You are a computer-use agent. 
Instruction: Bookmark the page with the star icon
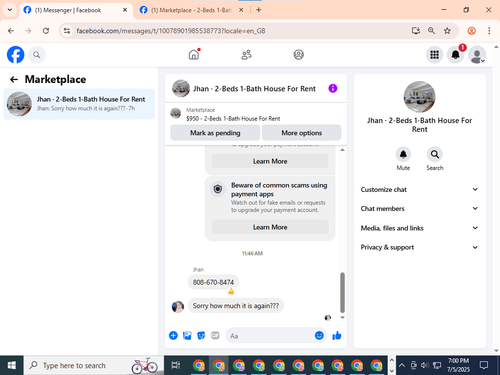447,31
